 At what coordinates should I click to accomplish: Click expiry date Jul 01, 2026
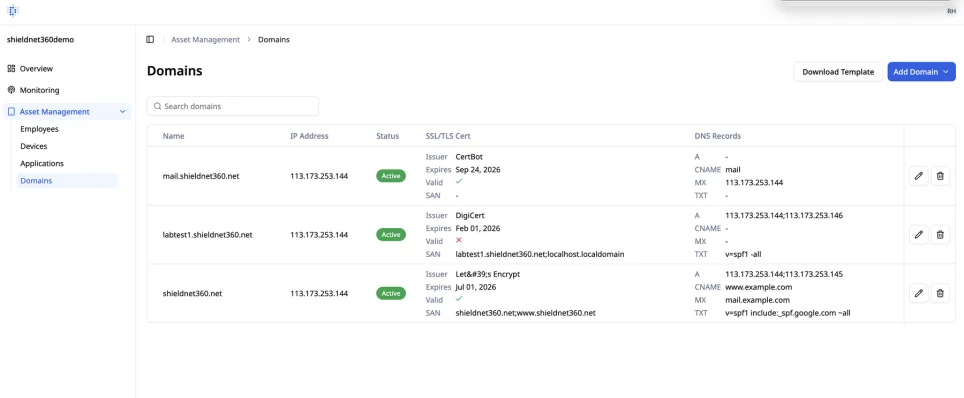pyautogui.click(x=476, y=287)
